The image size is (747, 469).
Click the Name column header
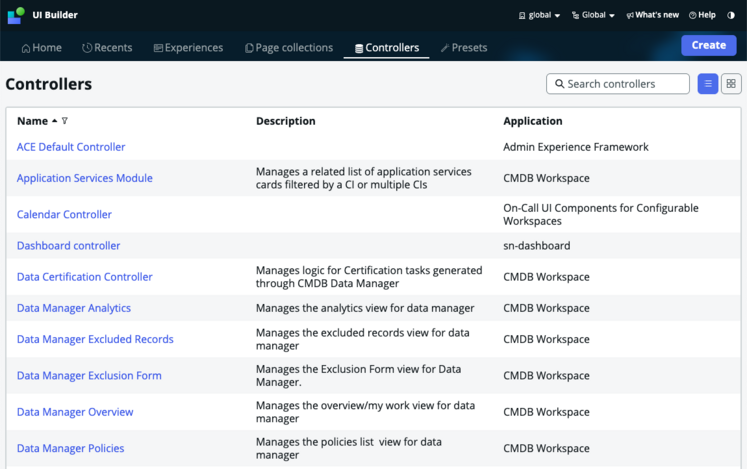pos(32,121)
